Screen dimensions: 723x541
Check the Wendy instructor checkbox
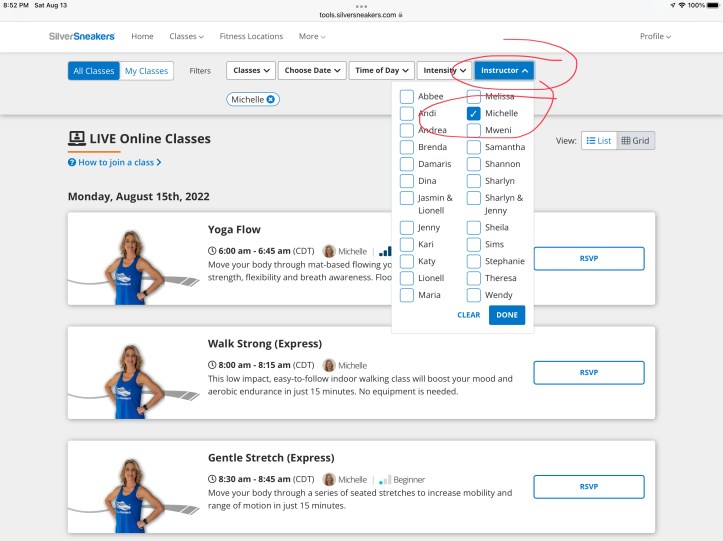[474, 295]
